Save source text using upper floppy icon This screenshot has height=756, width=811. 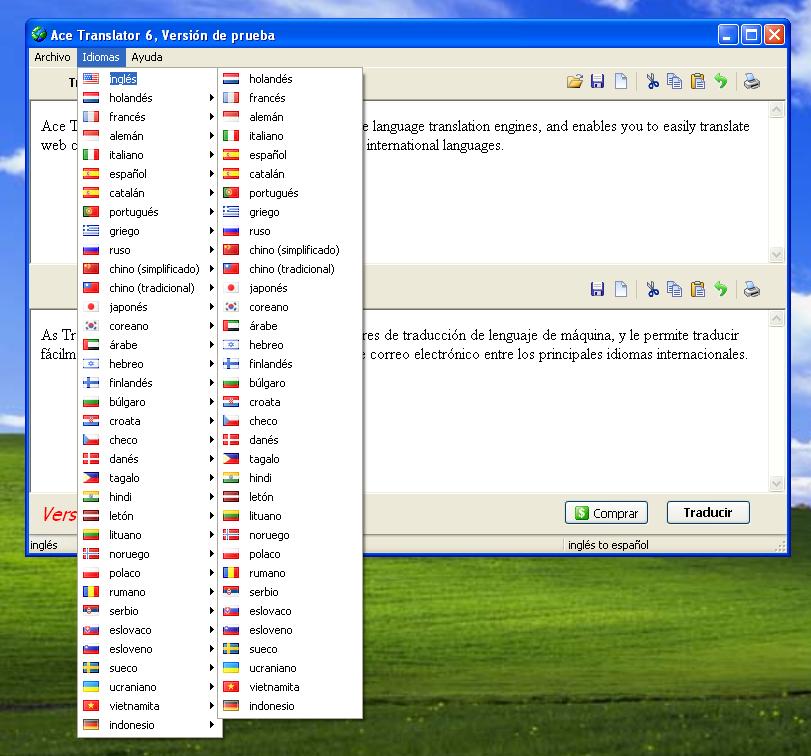pyautogui.click(x=597, y=81)
